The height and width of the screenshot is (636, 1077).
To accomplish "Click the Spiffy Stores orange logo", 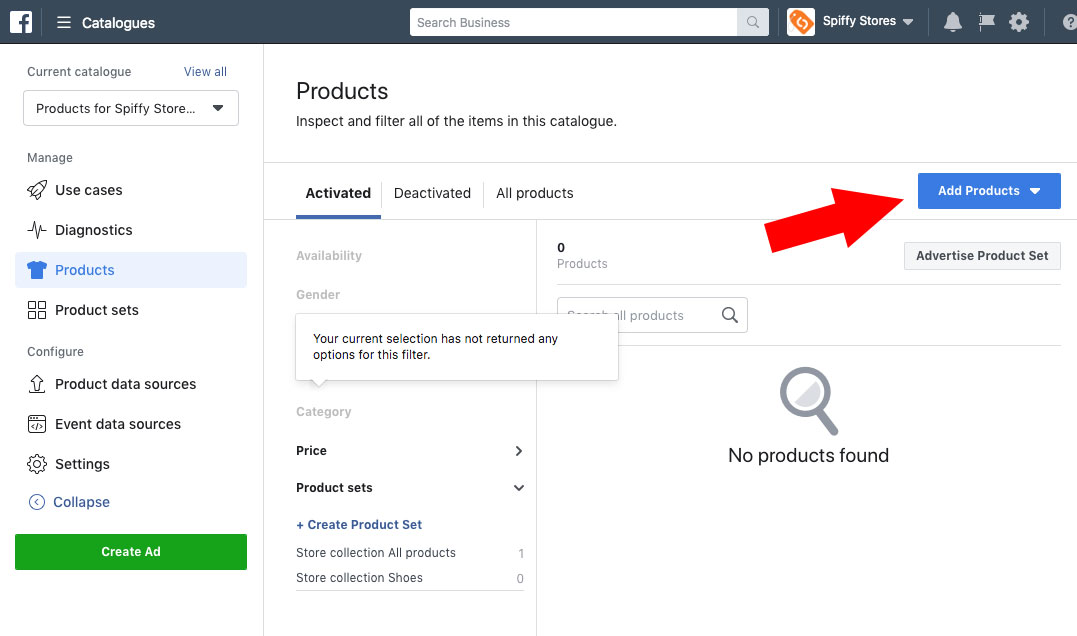I will click(x=800, y=22).
